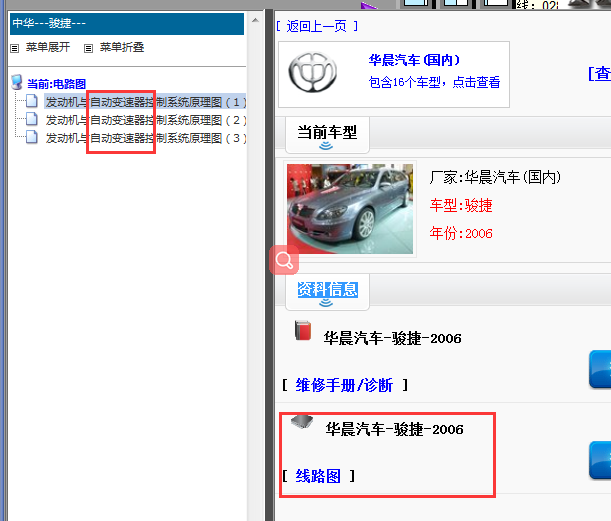Viewport: 611px width, 521px height.
Task: Collapse the menu via 菜单折叠 text
Action: (x=122, y=47)
